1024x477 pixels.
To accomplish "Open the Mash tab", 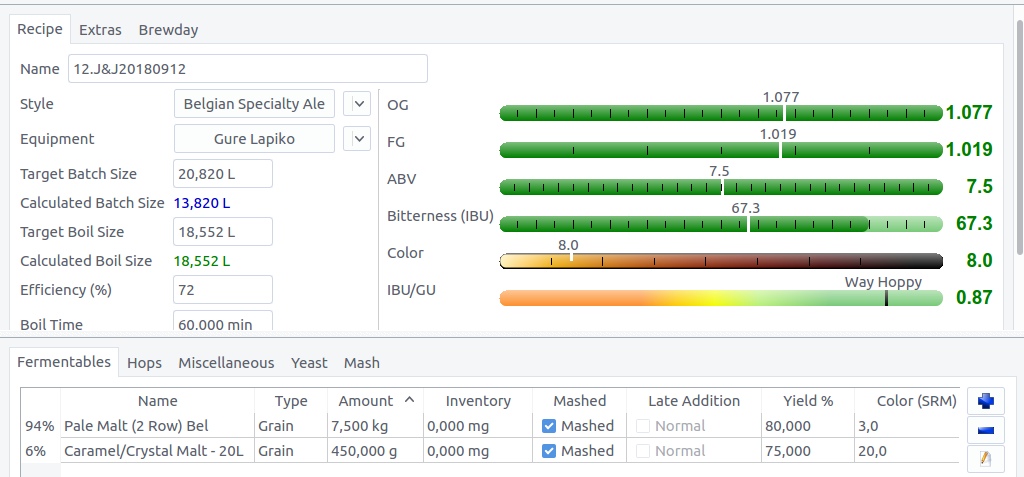I will [x=361, y=363].
